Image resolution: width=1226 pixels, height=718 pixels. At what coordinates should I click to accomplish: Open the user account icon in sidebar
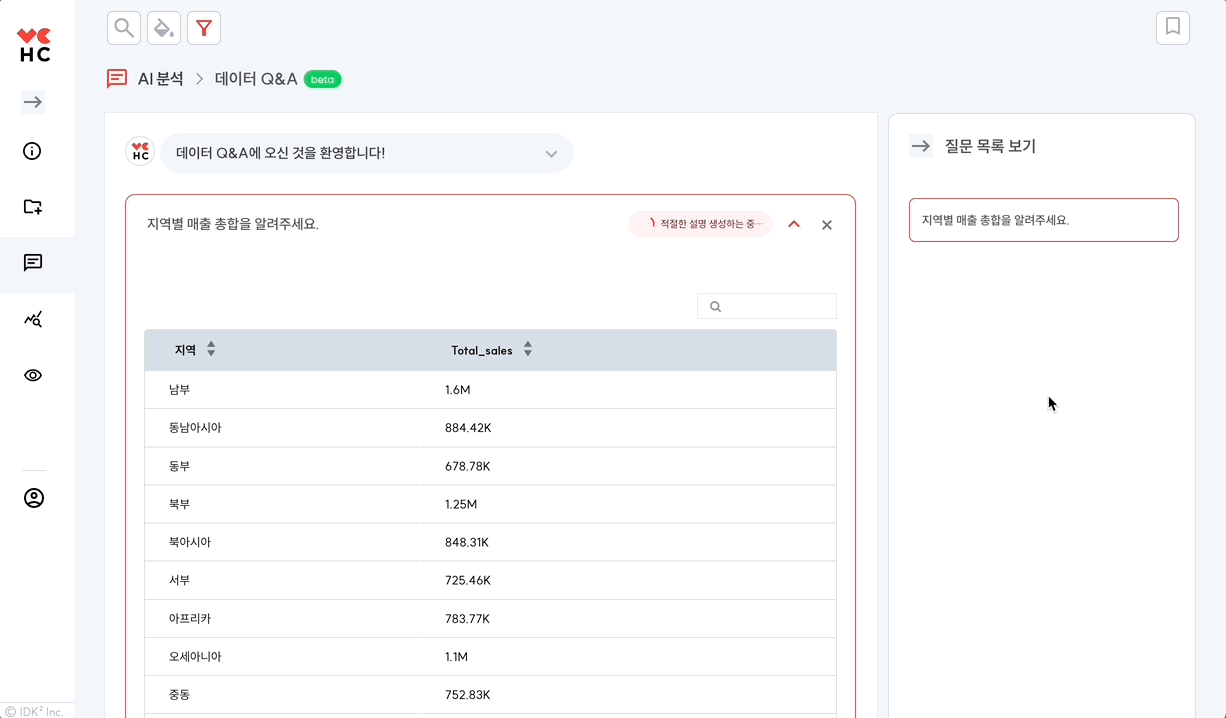34,498
